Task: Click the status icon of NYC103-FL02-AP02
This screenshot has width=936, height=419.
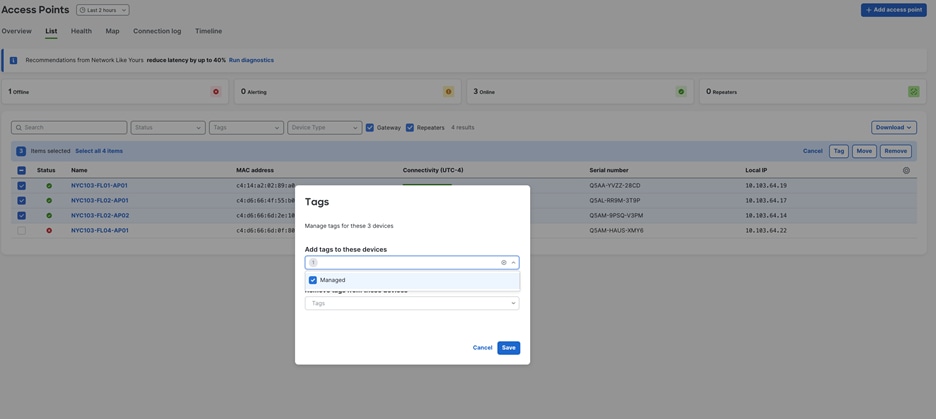Action: coord(49,215)
